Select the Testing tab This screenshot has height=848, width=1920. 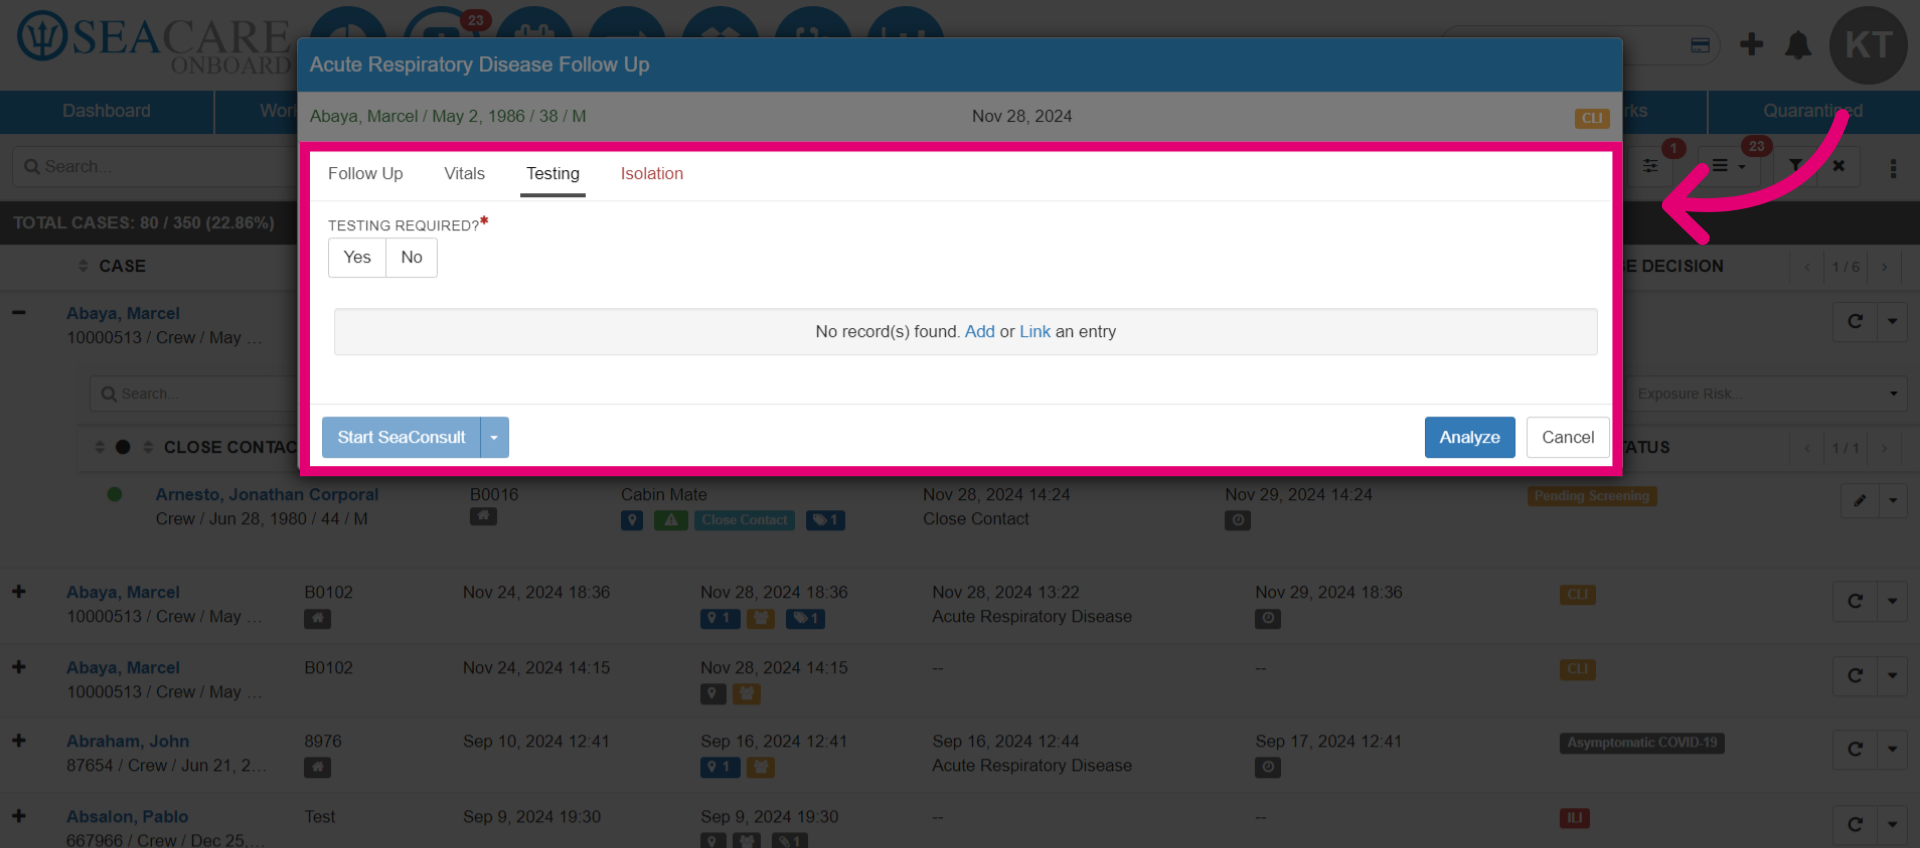coord(553,173)
